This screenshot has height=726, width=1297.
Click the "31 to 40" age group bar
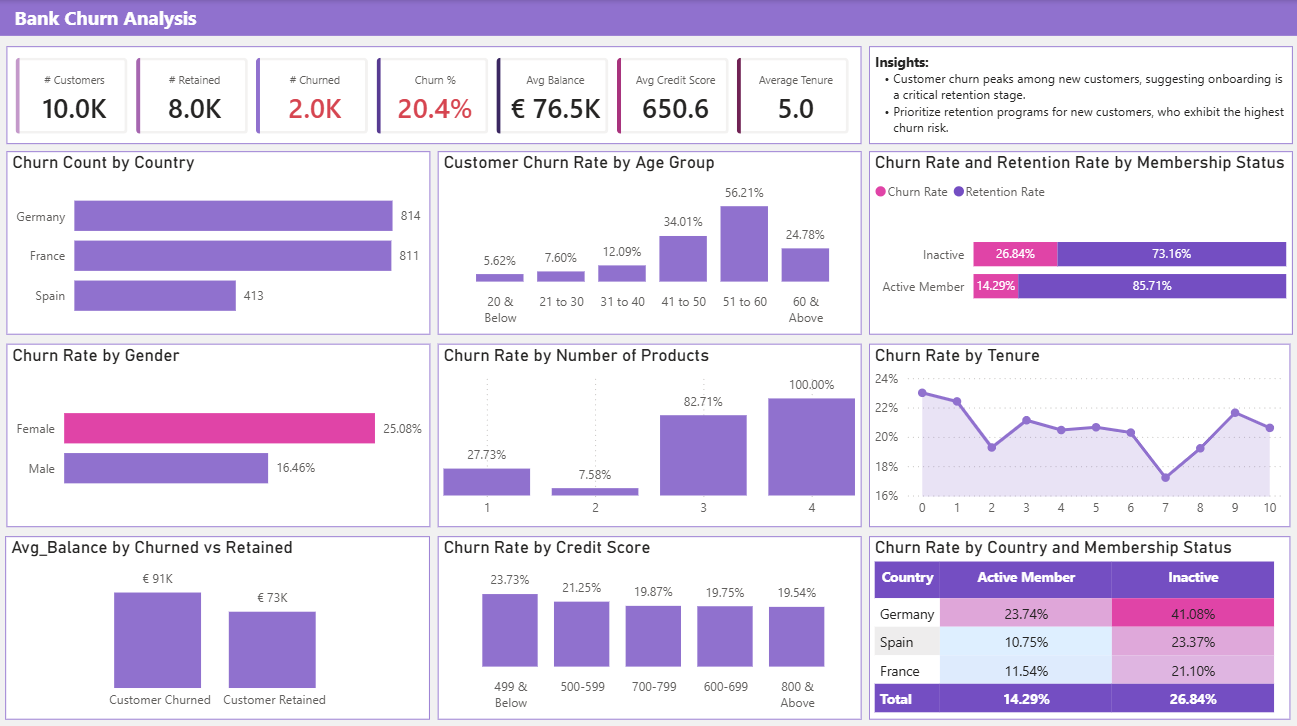pyautogui.click(x=622, y=273)
